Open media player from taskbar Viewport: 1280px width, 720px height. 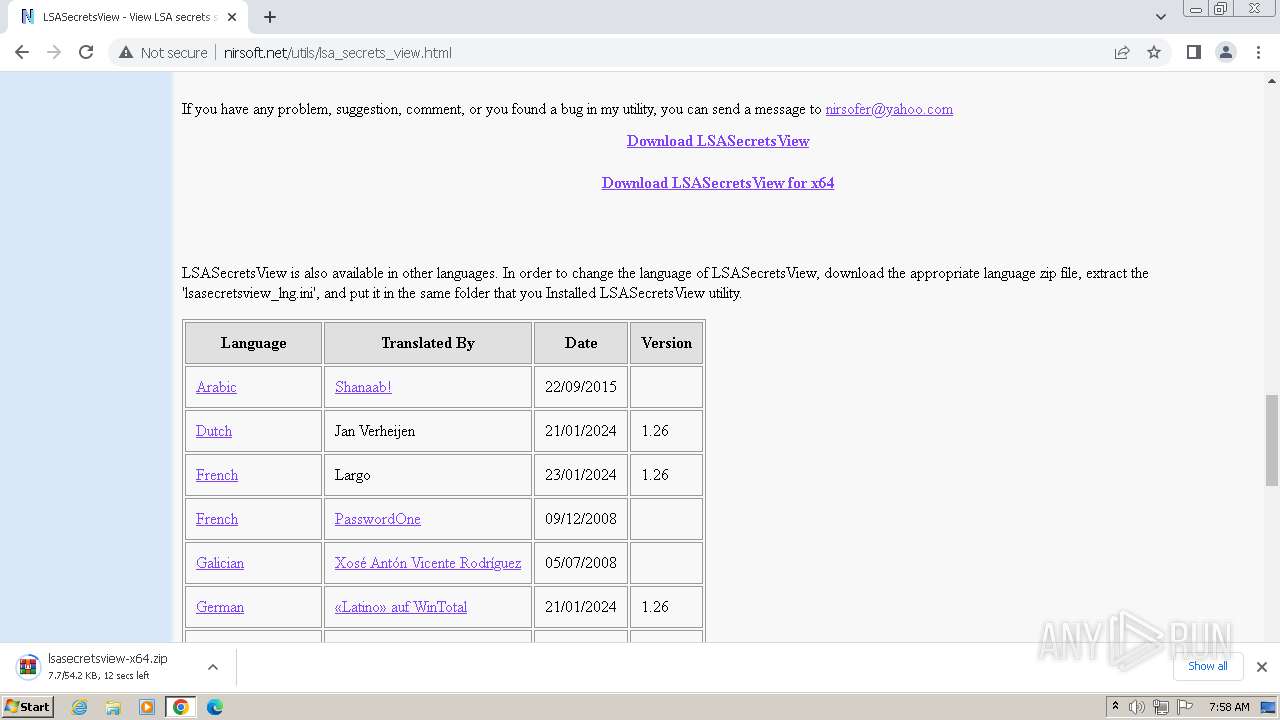click(x=147, y=707)
